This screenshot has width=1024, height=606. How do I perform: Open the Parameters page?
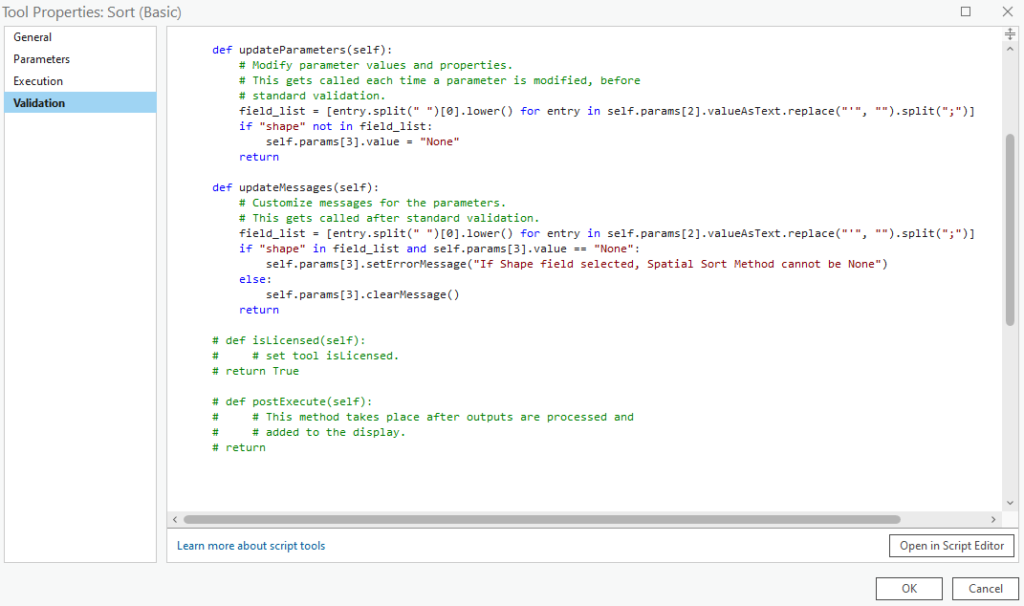[41, 58]
